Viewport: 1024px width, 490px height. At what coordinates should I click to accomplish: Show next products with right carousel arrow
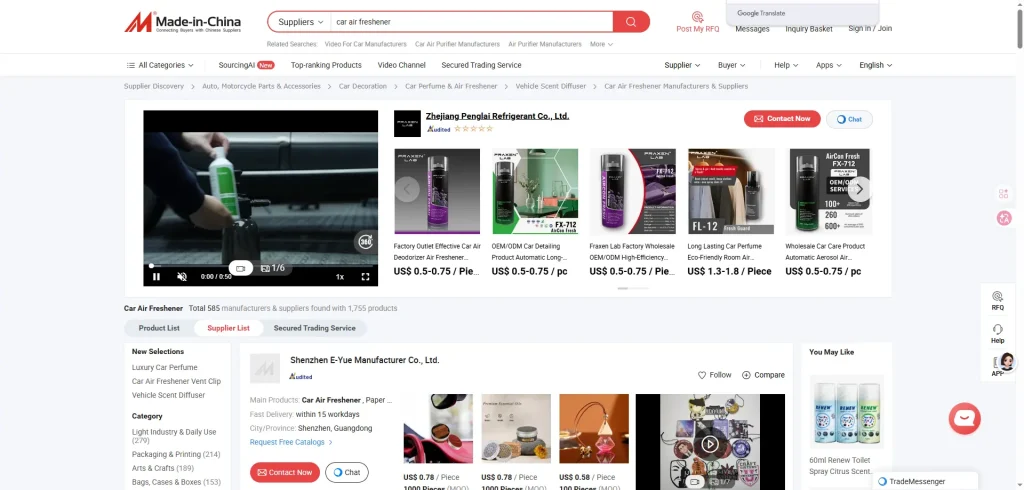point(859,189)
